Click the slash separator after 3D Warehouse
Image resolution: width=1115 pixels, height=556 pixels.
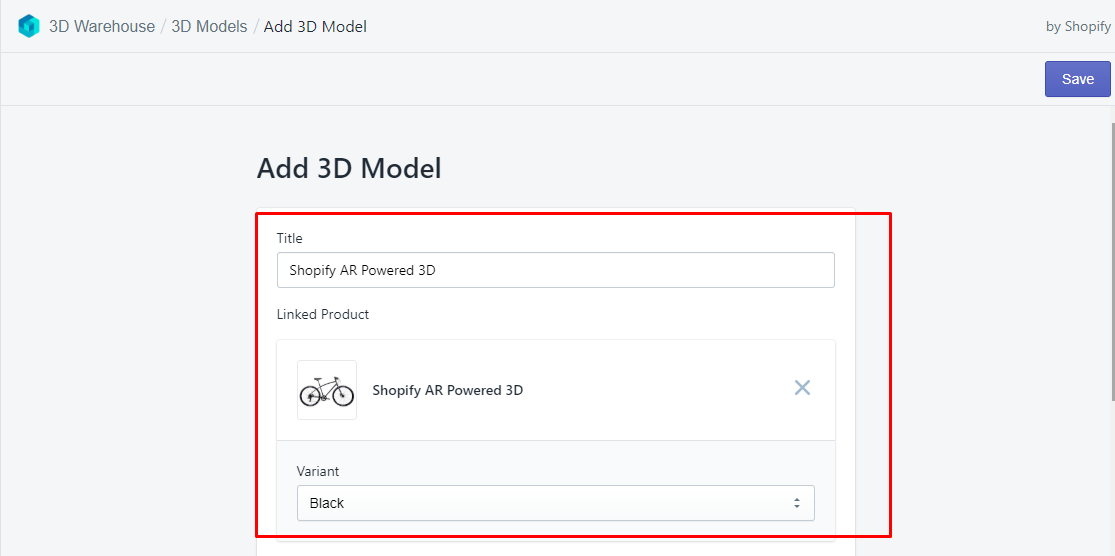click(164, 27)
